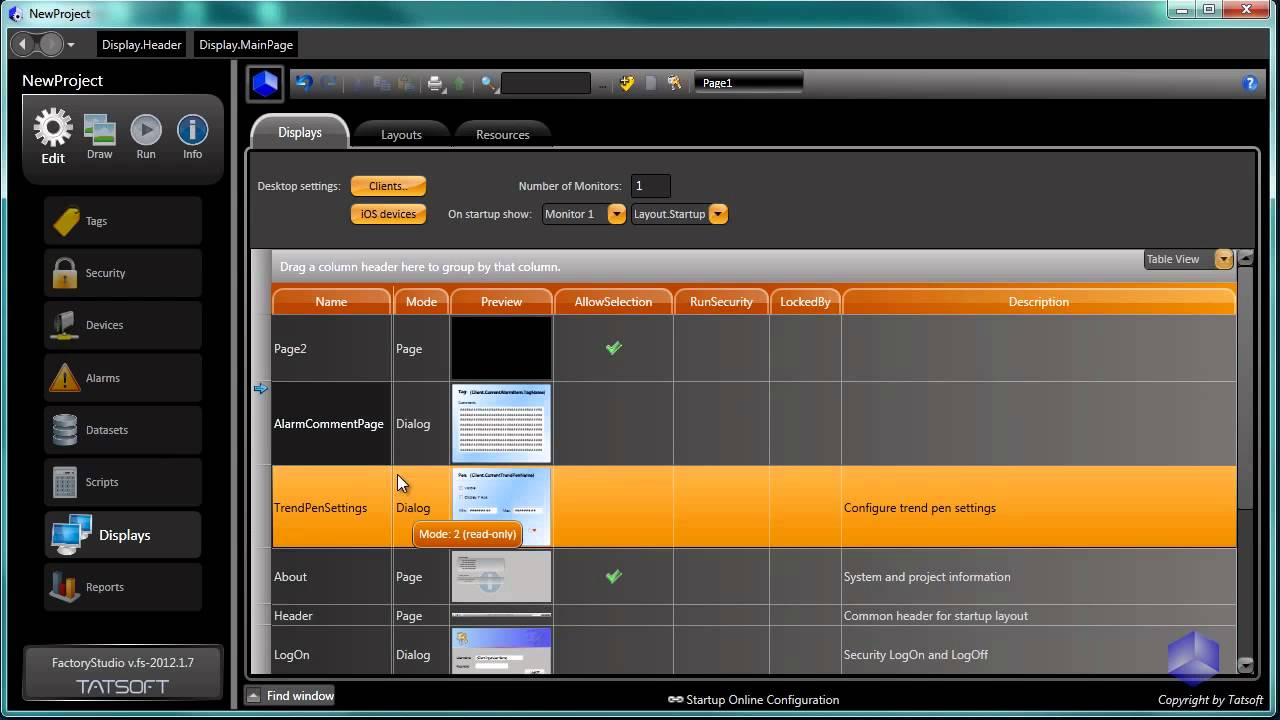
Task: Click the keys toolbar icon
Action: point(674,83)
